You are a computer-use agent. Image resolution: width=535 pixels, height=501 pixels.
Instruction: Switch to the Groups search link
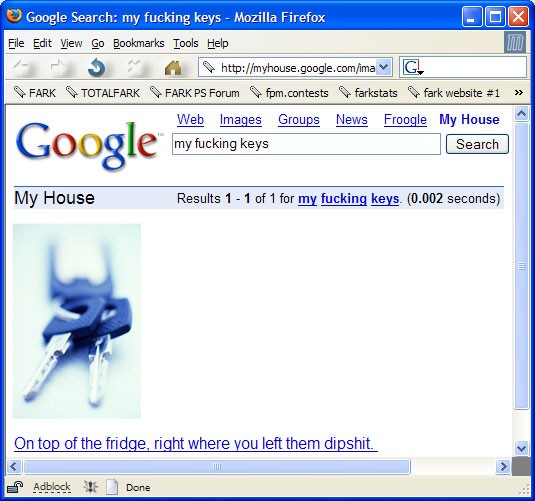(x=299, y=120)
